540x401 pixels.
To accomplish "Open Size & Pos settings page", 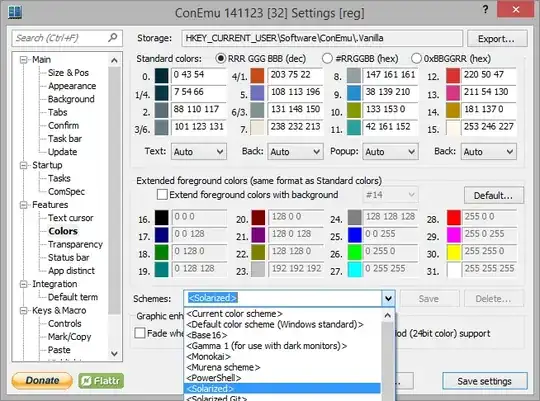I will pos(68,73).
